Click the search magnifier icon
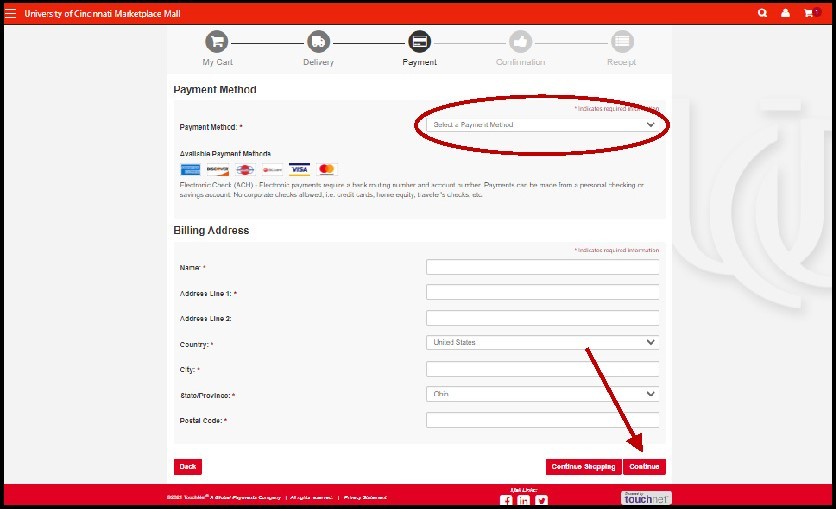Image resolution: width=836 pixels, height=509 pixels. tap(763, 13)
